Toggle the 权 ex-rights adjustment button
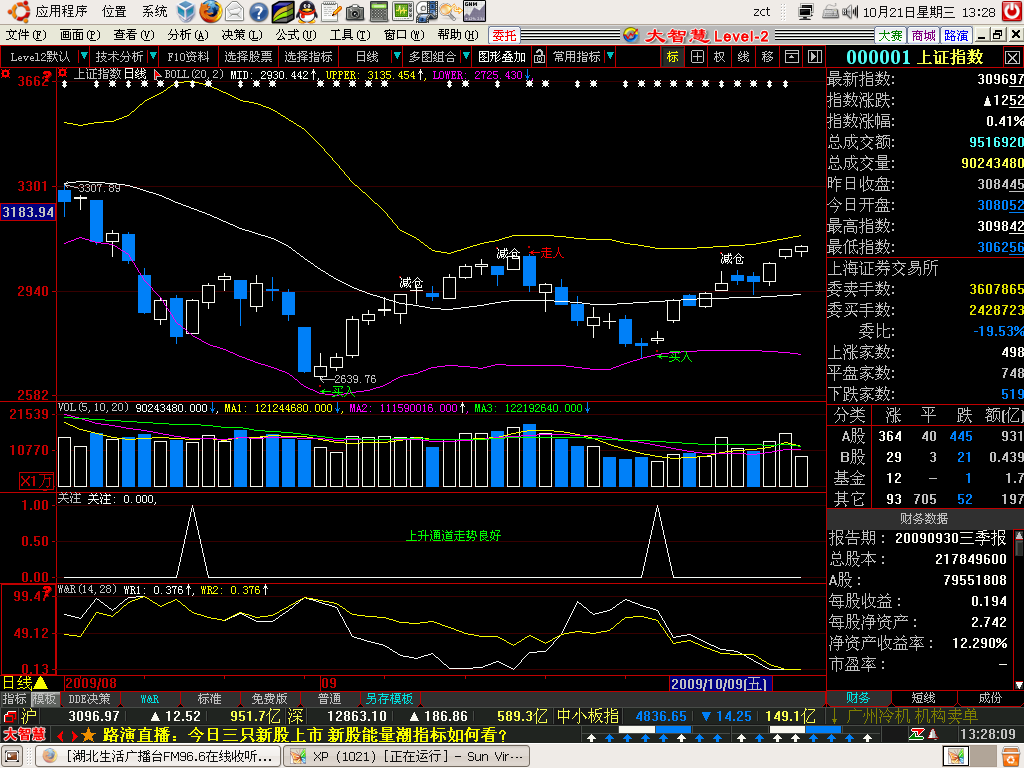1024x768 pixels. (x=719, y=57)
